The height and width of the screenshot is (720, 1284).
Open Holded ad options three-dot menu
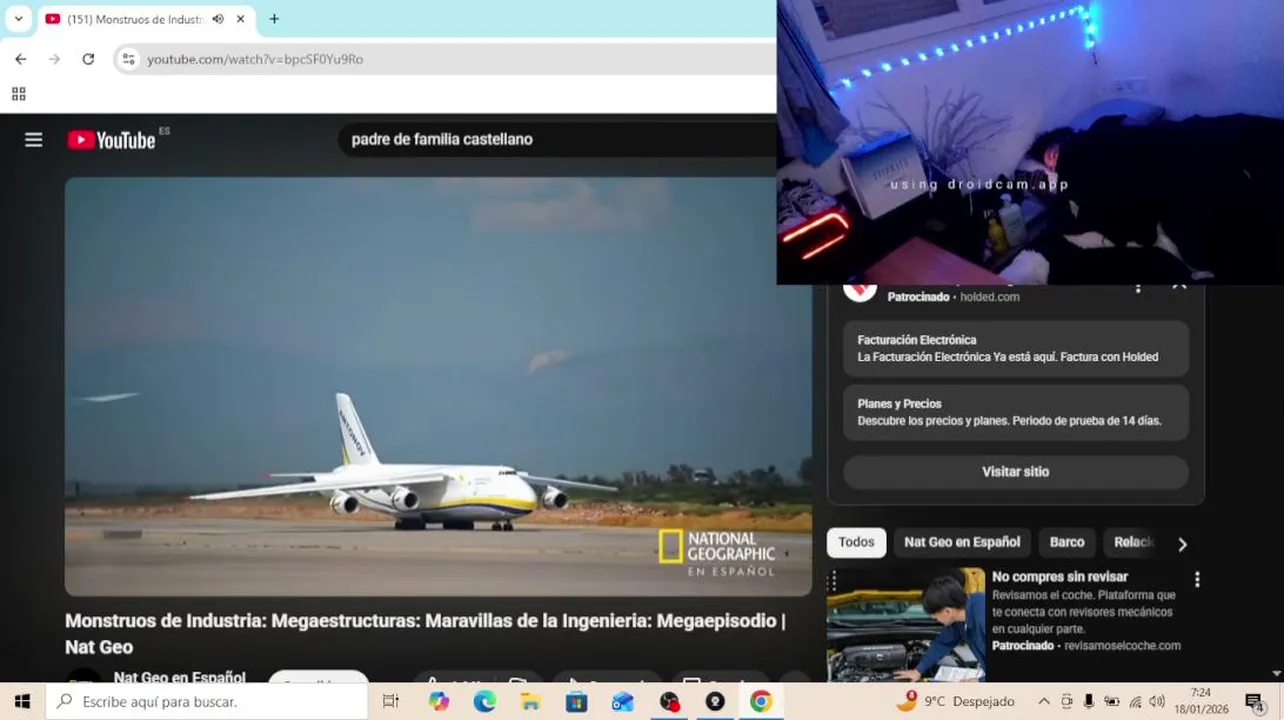point(1138,288)
